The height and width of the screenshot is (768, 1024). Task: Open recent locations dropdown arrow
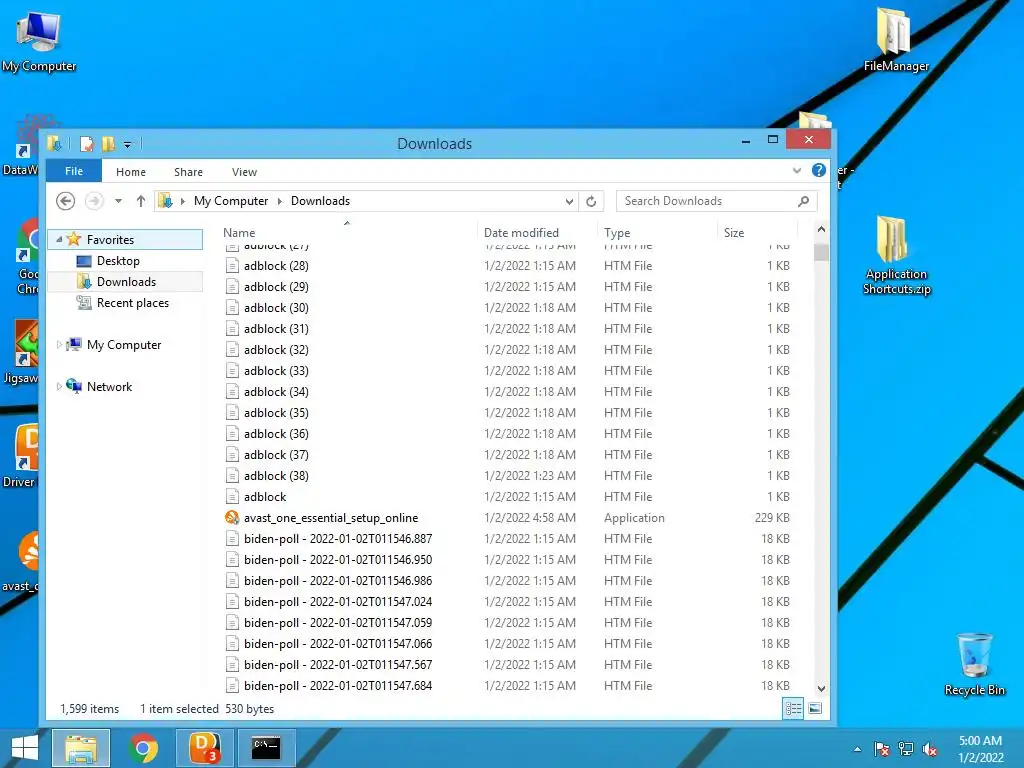coord(118,201)
